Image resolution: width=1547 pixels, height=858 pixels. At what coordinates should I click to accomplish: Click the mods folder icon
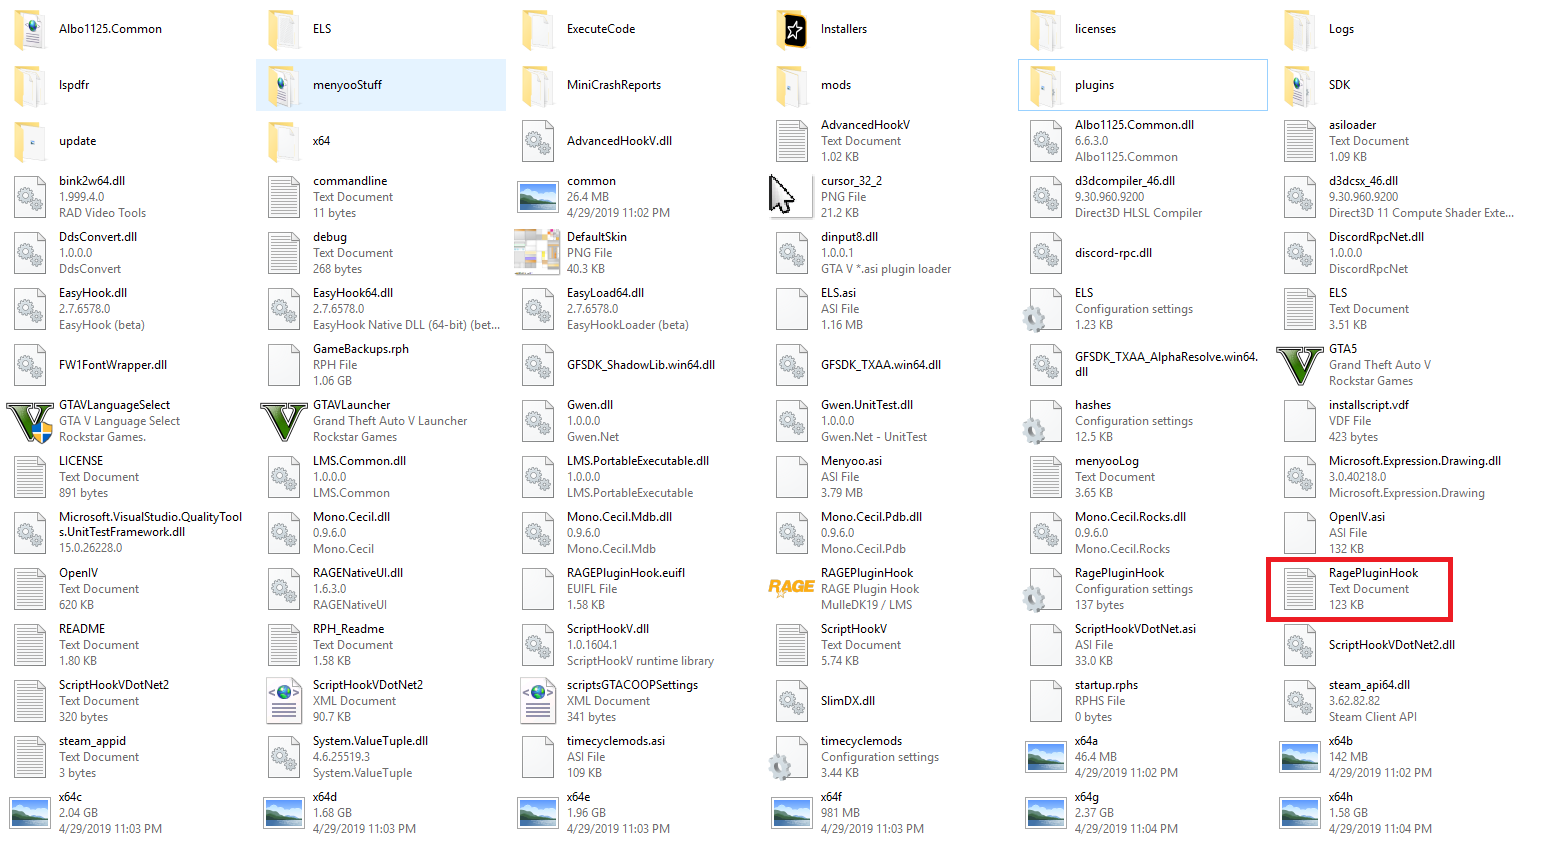[792, 85]
